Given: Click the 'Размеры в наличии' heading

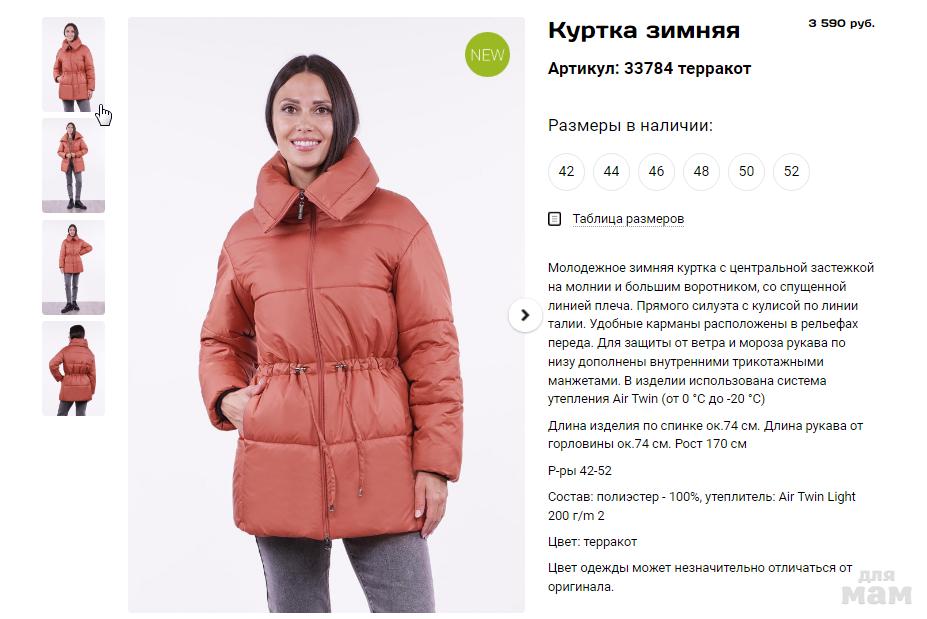Looking at the screenshot, I should (630, 125).
